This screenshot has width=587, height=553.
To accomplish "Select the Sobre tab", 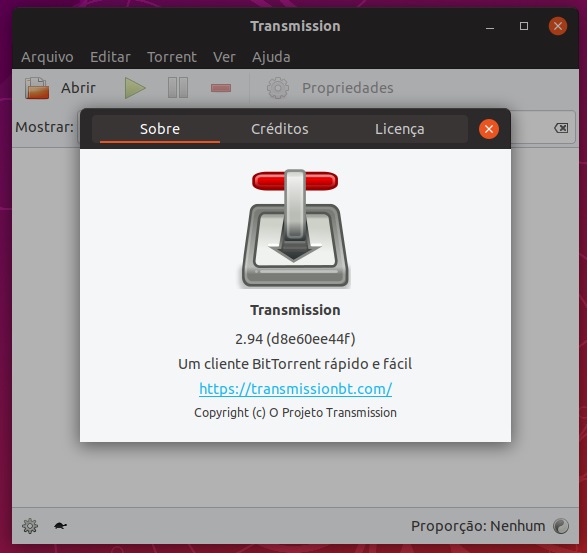I will pos(160,129).
